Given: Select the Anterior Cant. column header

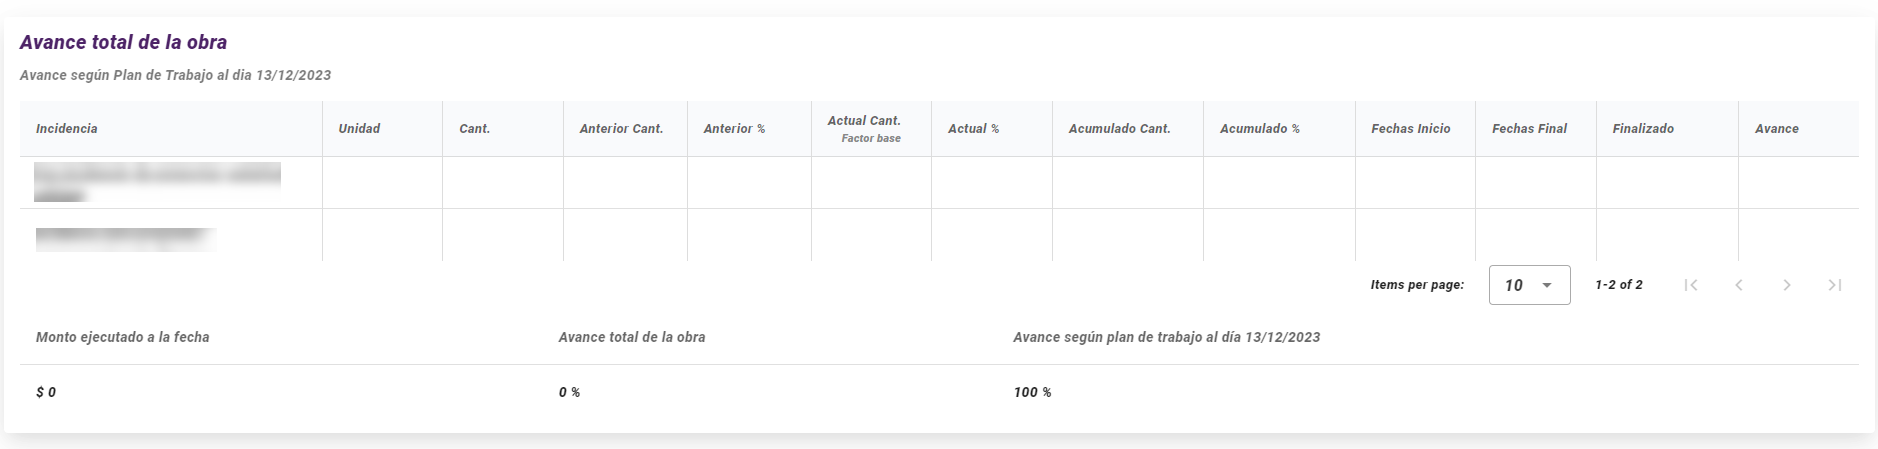Looking at the screenshot, I should [x=621, y=129].
